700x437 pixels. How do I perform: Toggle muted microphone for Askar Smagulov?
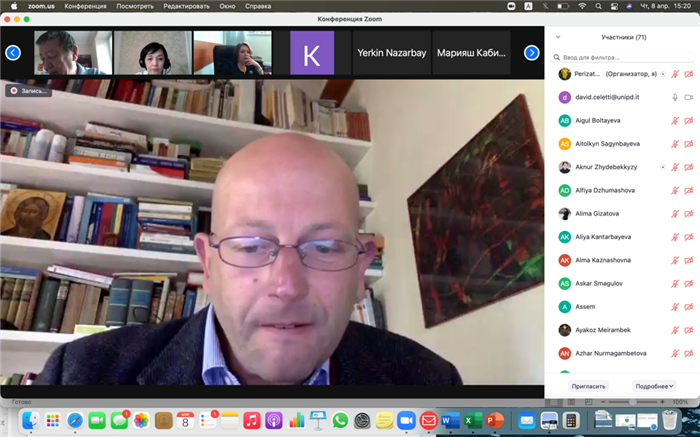click(675, 283)
